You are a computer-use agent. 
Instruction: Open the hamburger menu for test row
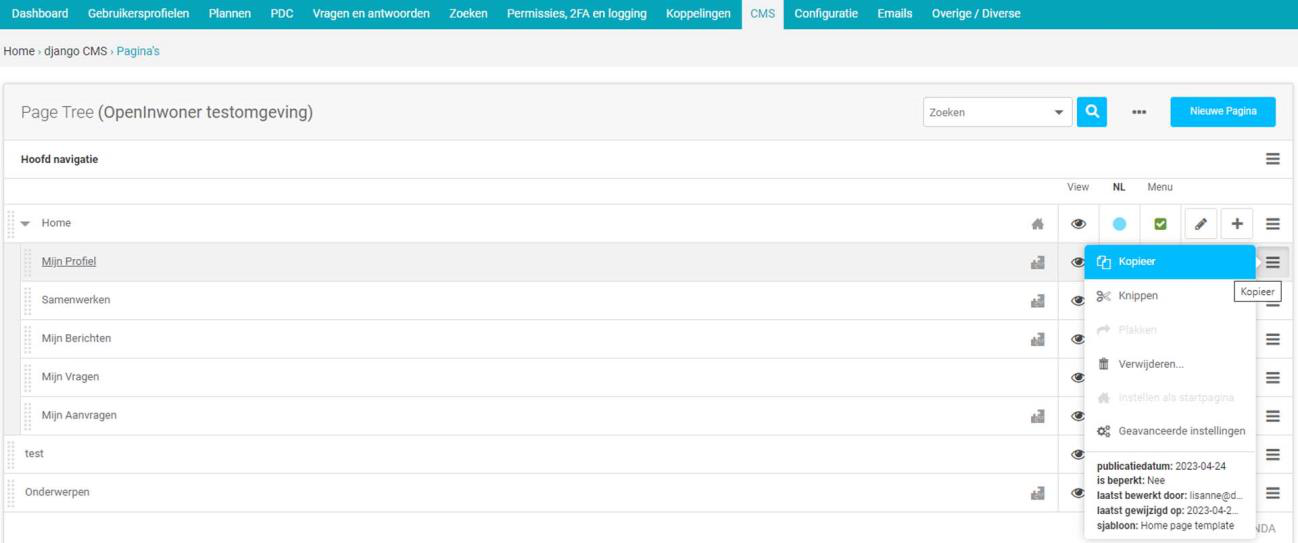click(x=1272, y=455)
